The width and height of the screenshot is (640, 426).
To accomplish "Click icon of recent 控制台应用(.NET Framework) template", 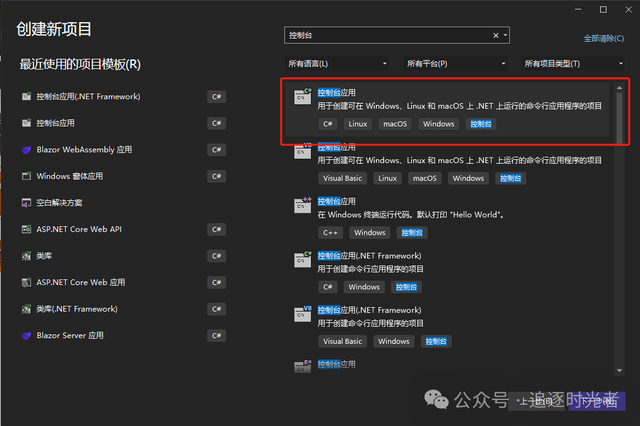I will point(27,97).
